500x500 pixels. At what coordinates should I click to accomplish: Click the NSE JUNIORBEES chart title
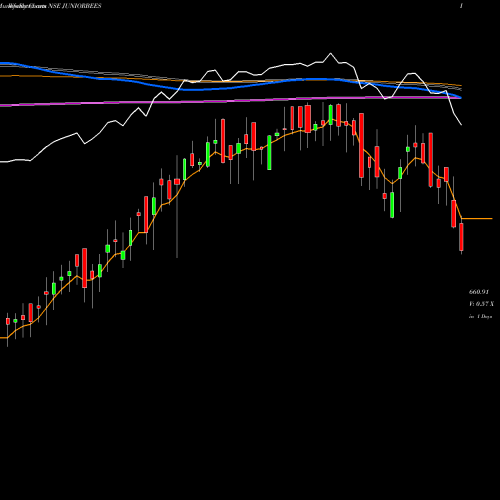coord(75,6)
